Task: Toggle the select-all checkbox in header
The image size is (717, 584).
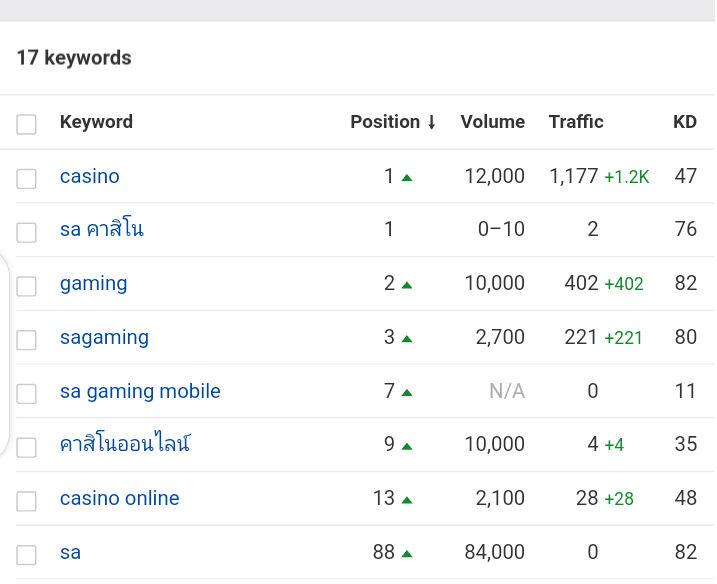Action: [26, 124]
